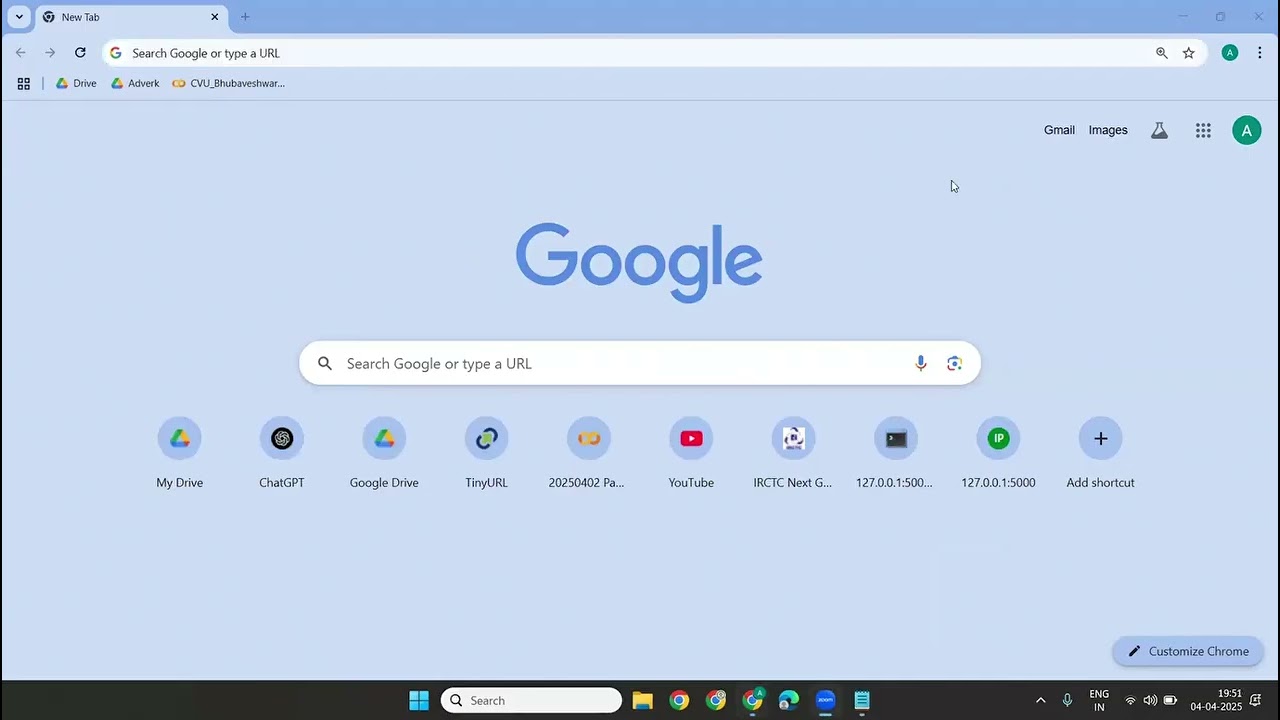Open Google Images link
This screenshot has height=720, width=1280.
point(1108,130)
